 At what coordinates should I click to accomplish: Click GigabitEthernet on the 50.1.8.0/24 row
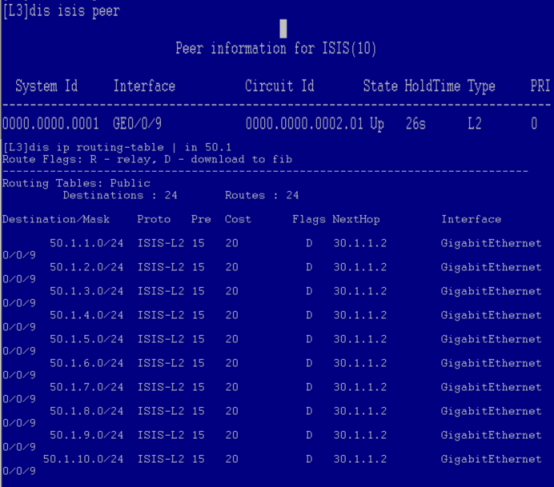pyautogui.click(x=491, y=411)
